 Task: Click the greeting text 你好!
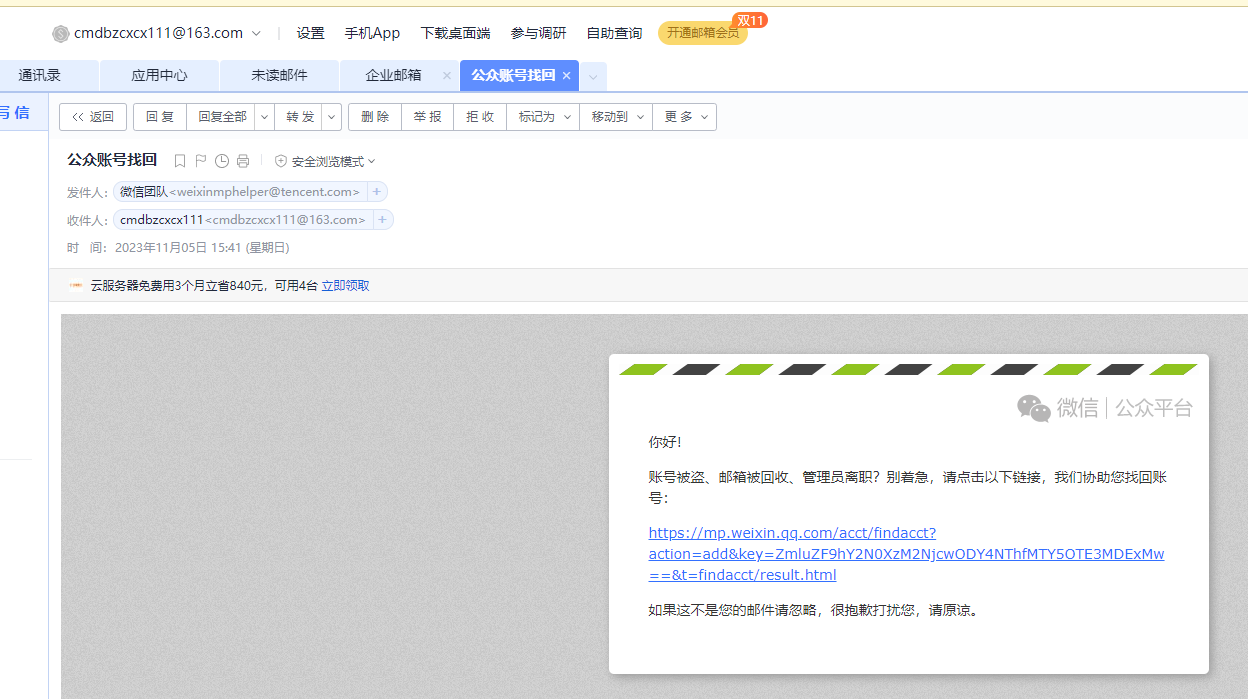pos(664,442)
